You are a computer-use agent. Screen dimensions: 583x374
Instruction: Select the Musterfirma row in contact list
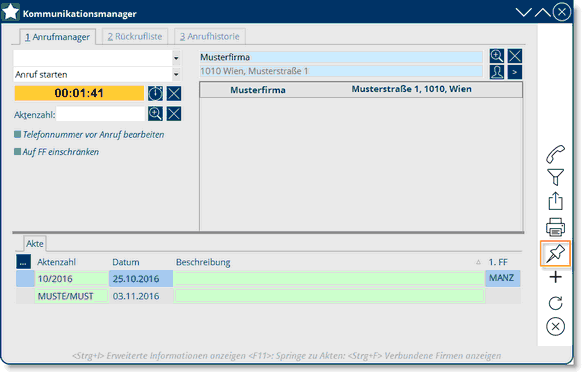click(x=361, y=90)
